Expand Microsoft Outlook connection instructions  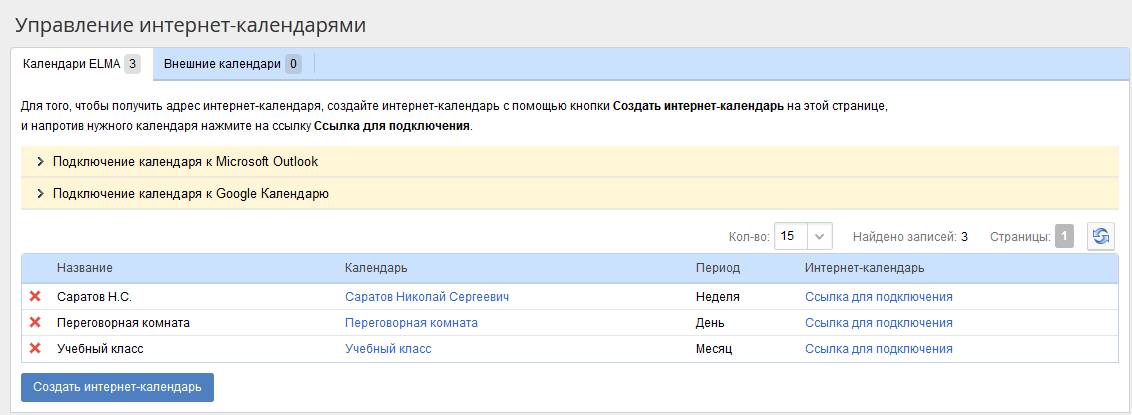click(x=185, y=162)
